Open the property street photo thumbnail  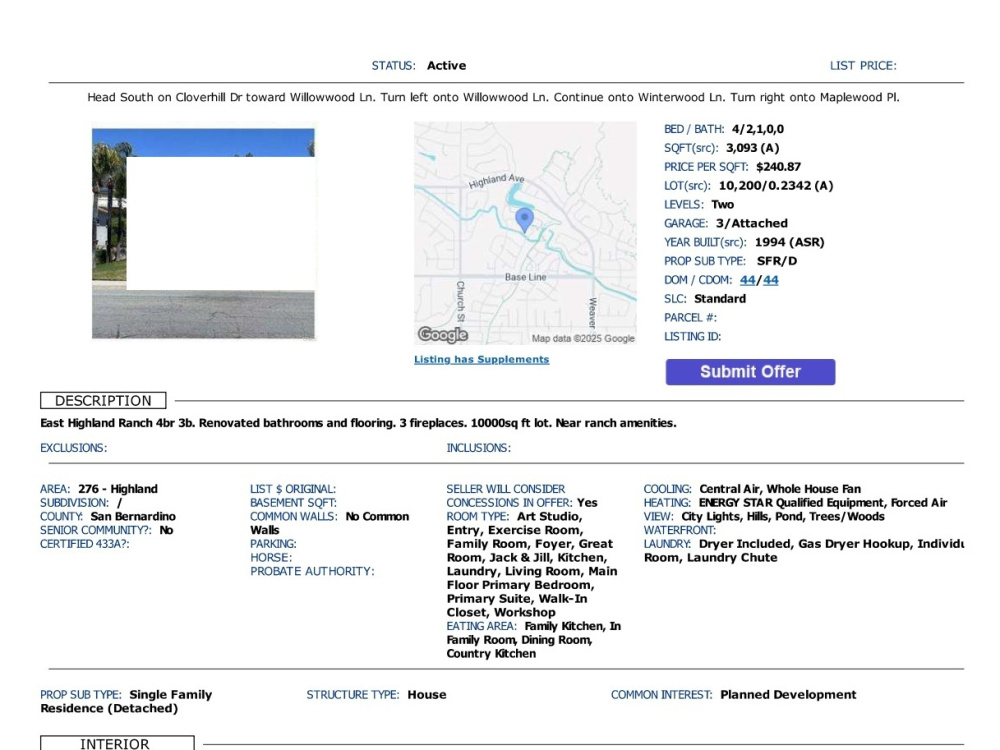[x=203, y=233]
